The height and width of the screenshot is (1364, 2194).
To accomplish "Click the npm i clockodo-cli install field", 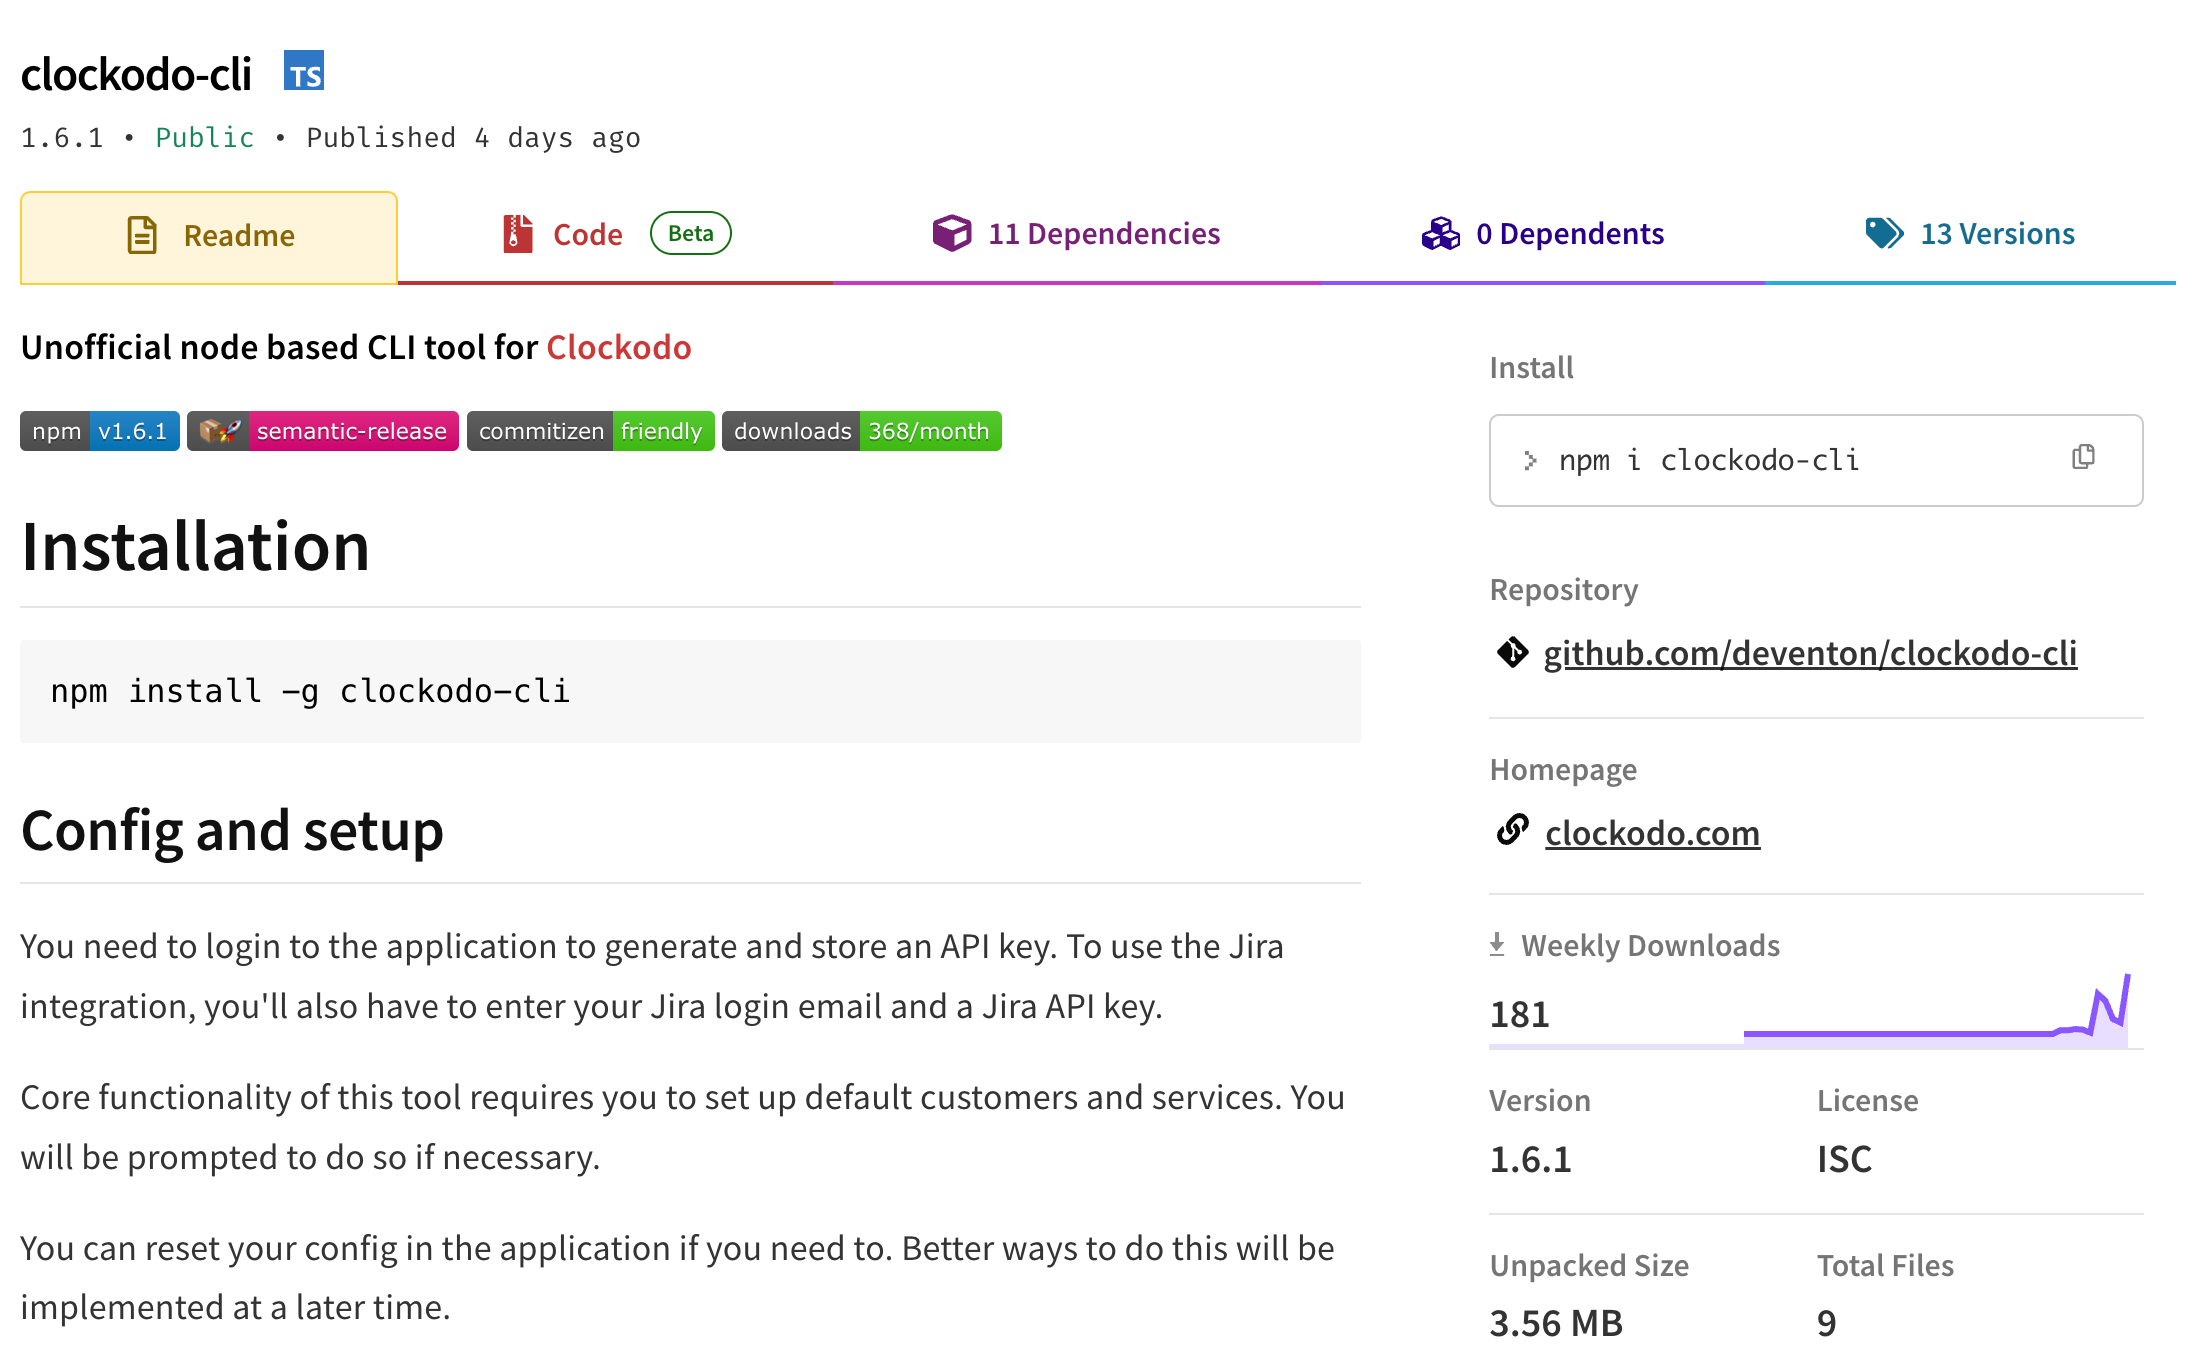I will (x=1816, y=460).
